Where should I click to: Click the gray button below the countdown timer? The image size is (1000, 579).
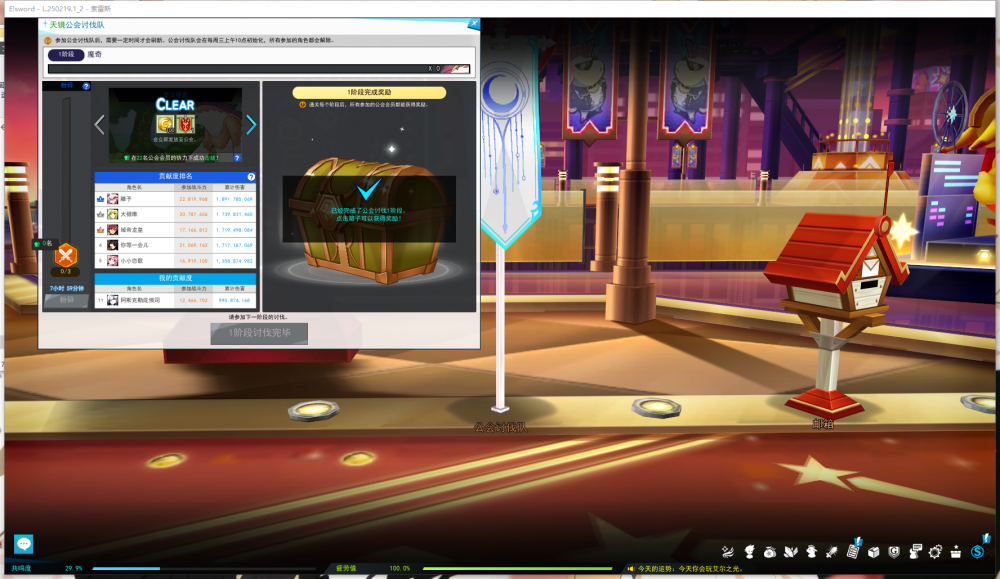[66, 300]
